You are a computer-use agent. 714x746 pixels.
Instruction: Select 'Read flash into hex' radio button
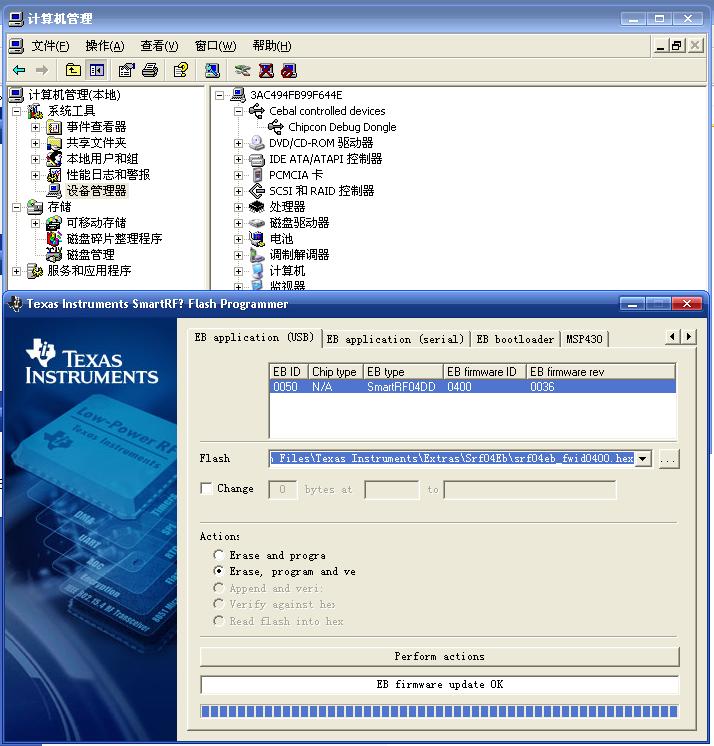coord(218,620)
